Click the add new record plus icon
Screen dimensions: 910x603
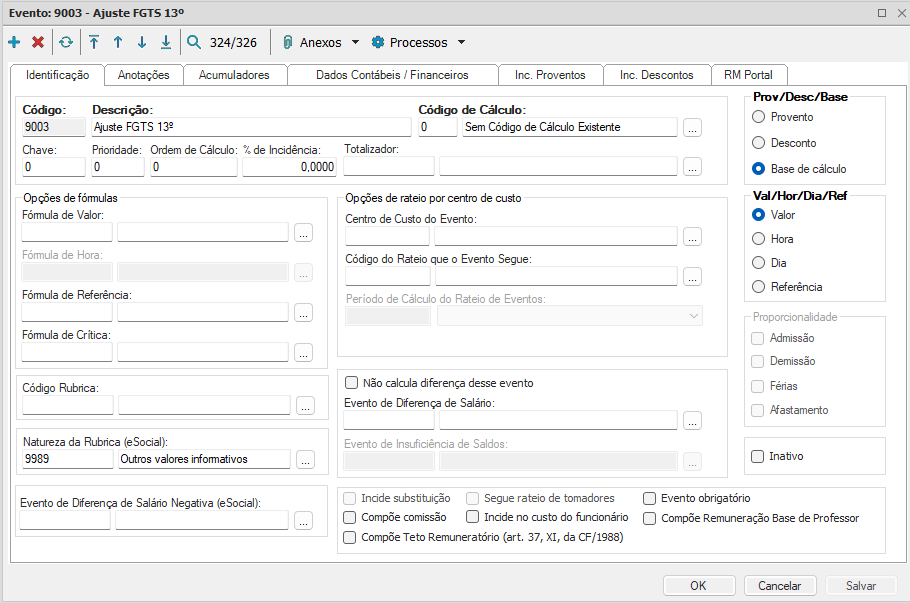(x=14, y=43)
